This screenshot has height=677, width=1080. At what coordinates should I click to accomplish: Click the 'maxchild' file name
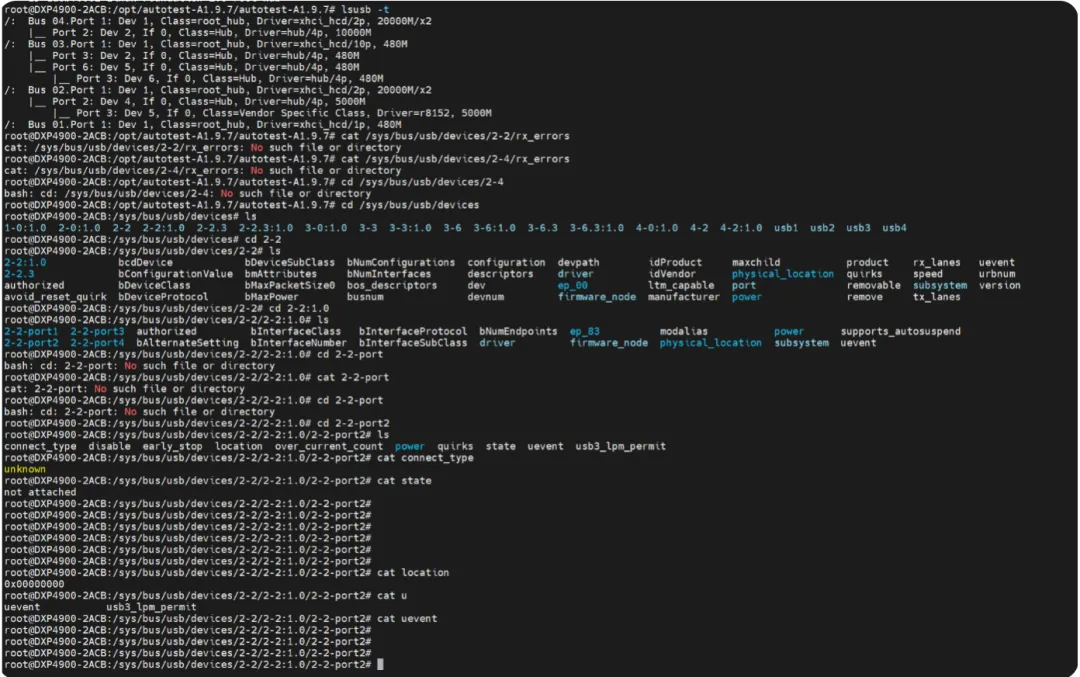(x=756, y=262)
